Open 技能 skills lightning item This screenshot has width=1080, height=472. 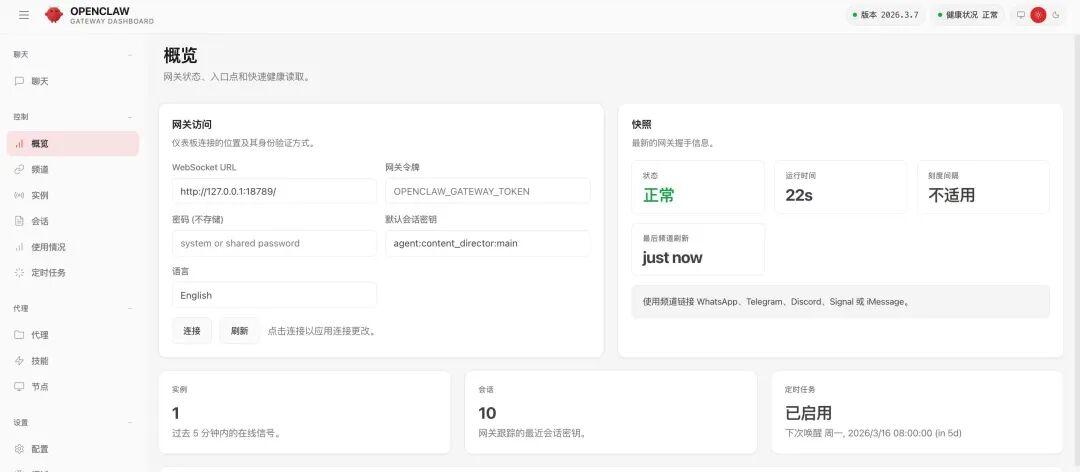pyautogui.click(x=40, y=361)
